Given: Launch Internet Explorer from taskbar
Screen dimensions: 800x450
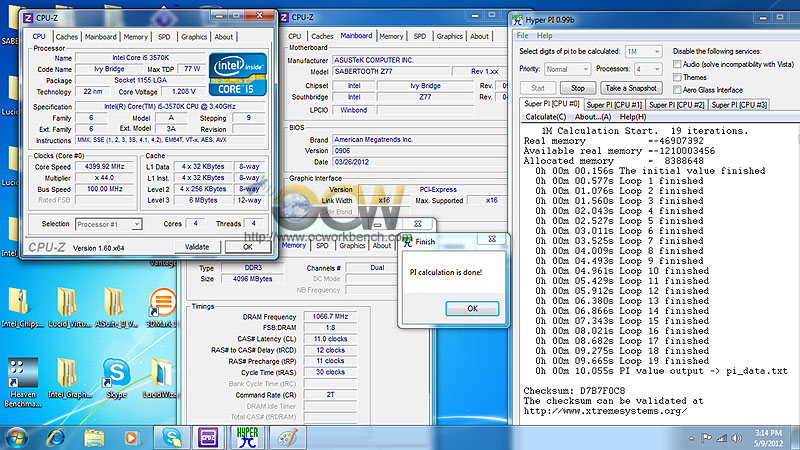Looking at the screenshot, I should pos(55,438).
